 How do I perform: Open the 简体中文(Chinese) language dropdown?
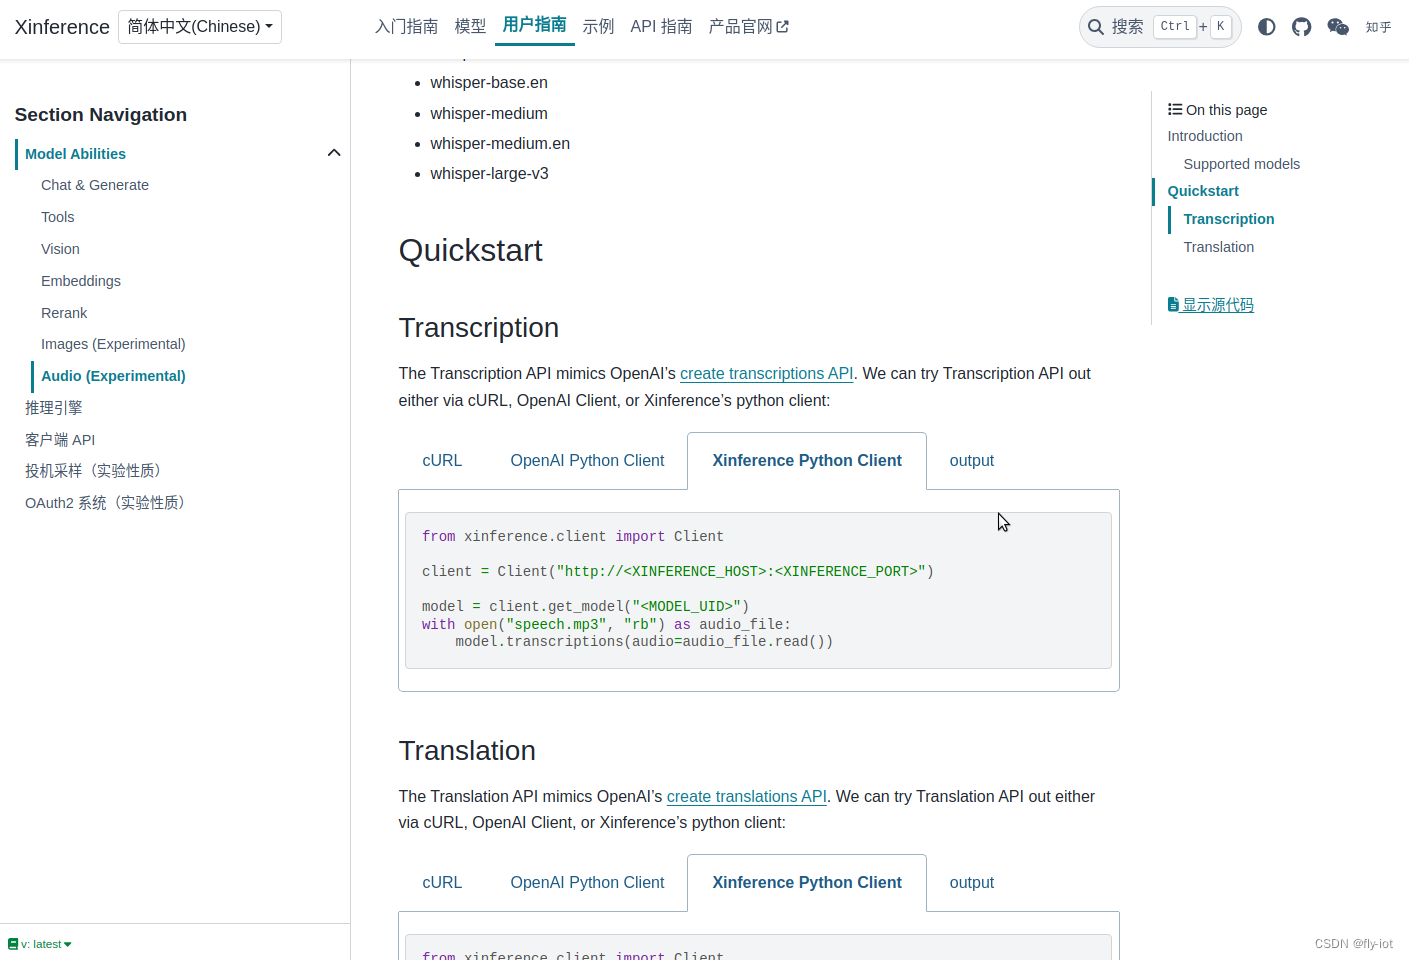coord(199,26)
